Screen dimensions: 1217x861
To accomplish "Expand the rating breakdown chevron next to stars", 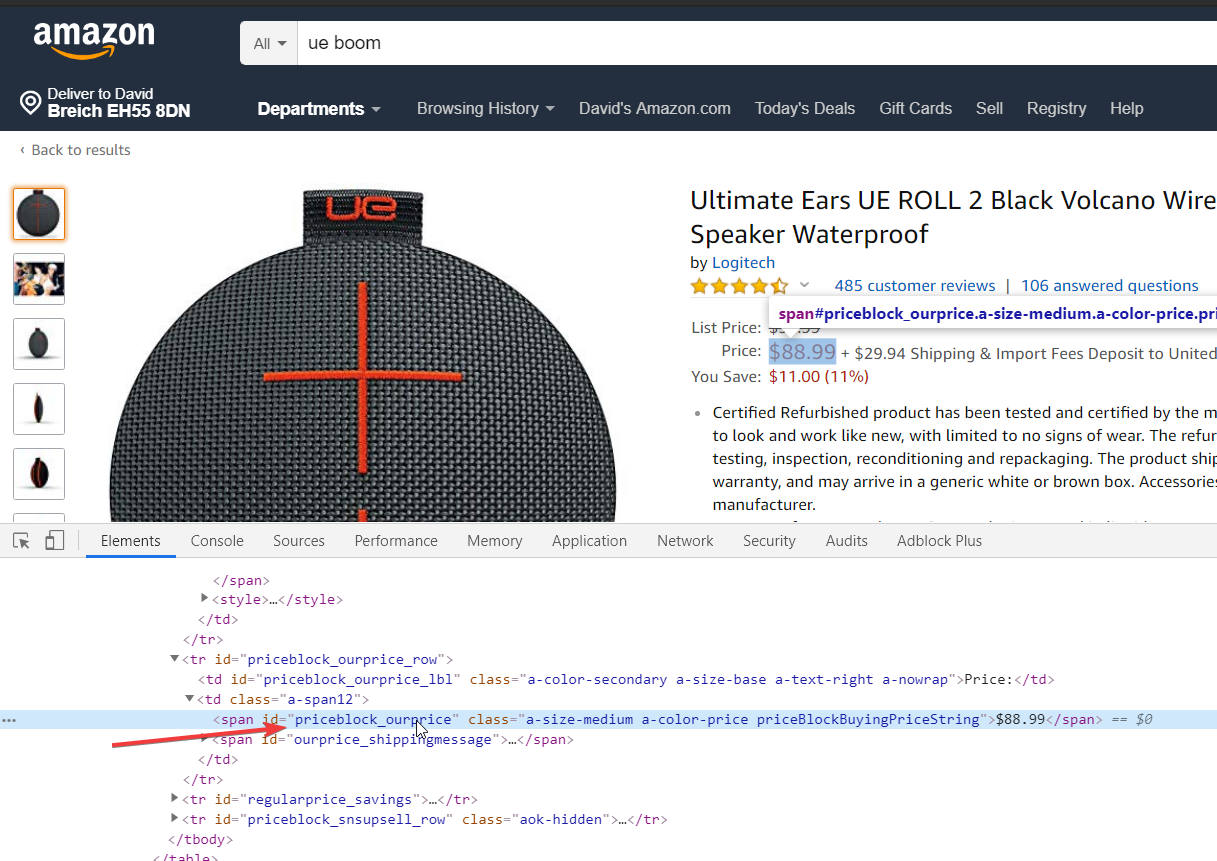I will [x=804, y=286].
